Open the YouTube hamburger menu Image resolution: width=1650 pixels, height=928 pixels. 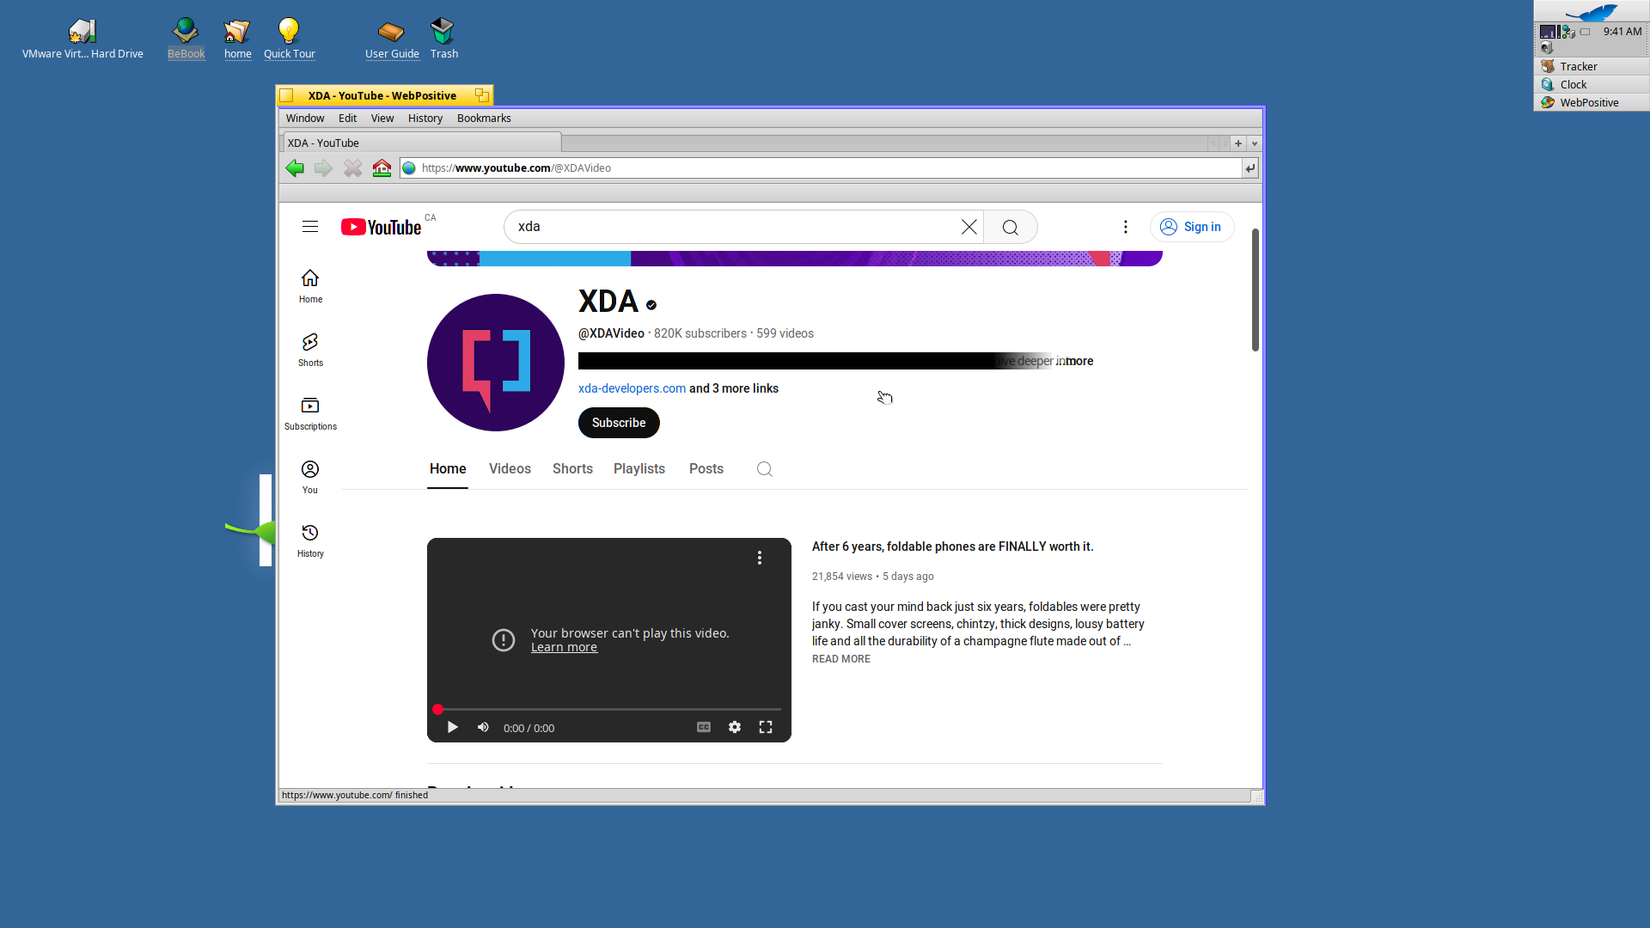(310, 226)
